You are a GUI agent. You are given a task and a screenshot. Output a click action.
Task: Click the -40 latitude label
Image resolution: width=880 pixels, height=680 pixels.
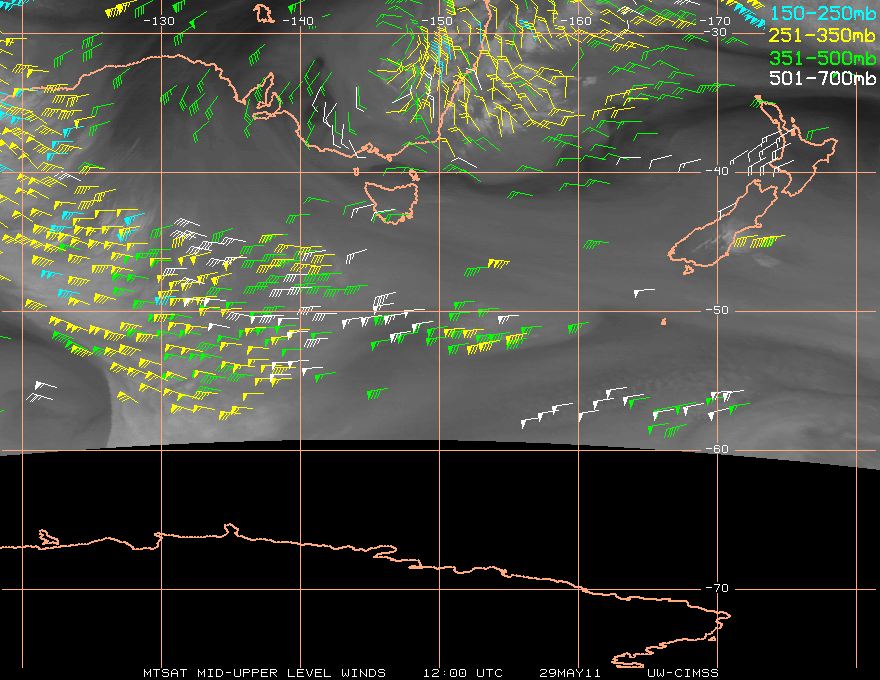pyautogui.click(x=717, y=171)
